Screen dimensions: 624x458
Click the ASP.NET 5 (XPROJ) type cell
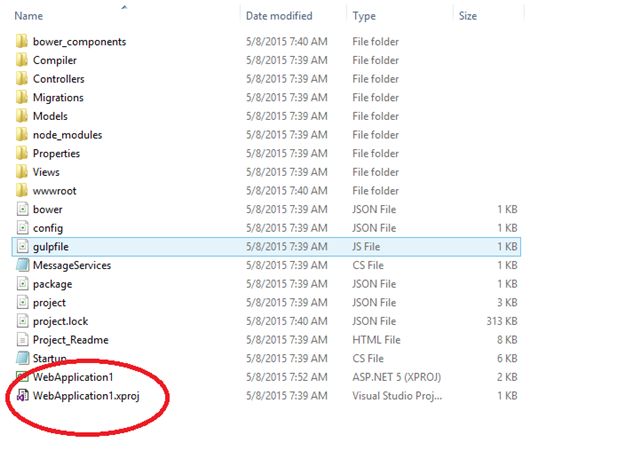point(396,377)
